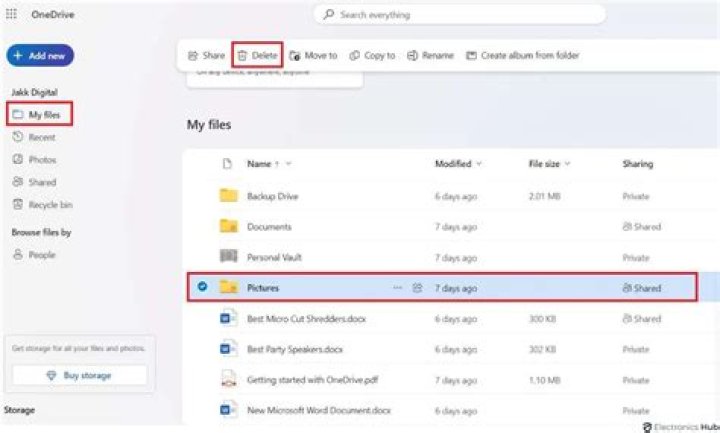The height and width of the screenshot is (433, 720).
Task: Sort by the Name column header
Action: [259, 164]
